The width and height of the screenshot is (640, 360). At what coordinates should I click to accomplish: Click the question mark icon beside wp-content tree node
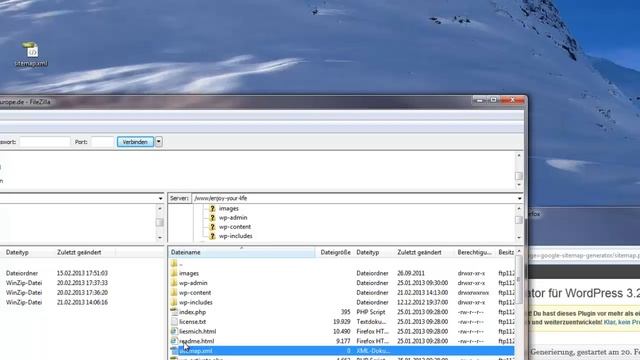click(x=212, y=227)
